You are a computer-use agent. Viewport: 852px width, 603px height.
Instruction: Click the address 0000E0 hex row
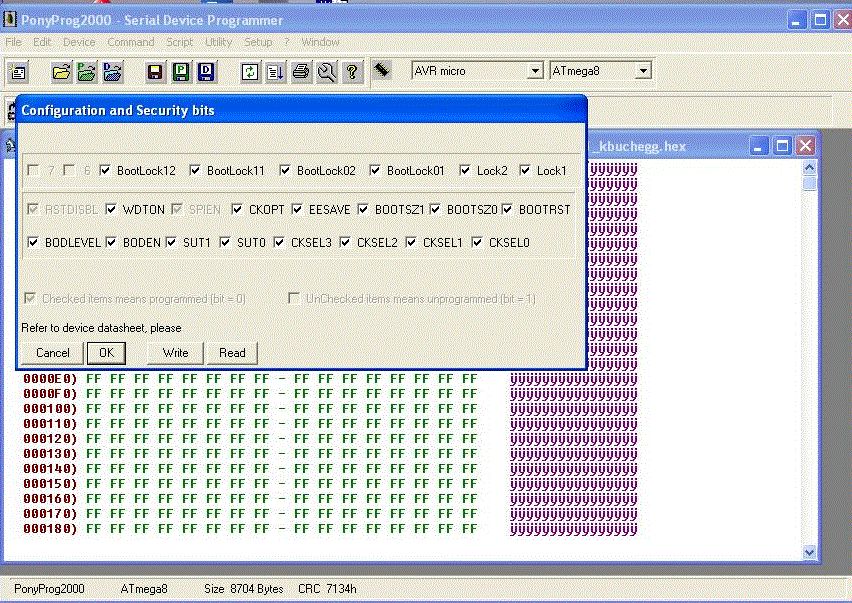(330, 379)
